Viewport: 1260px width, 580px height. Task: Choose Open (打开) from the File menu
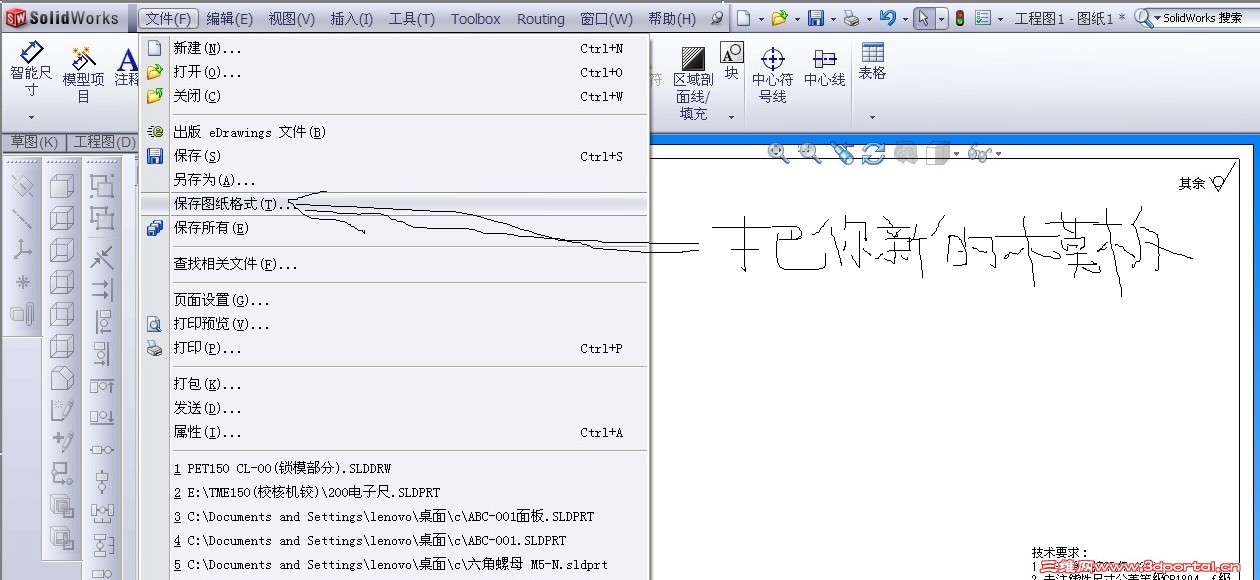394,72
